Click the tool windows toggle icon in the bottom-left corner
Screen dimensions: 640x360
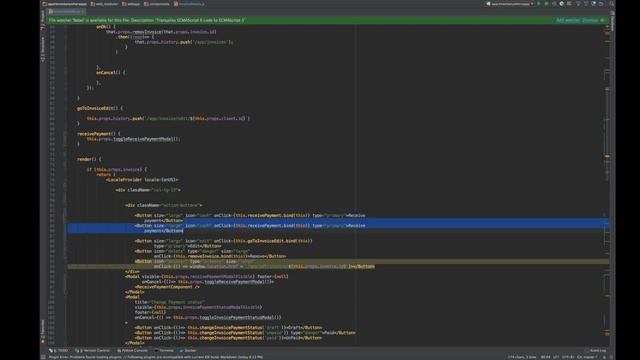pos(43,357)
